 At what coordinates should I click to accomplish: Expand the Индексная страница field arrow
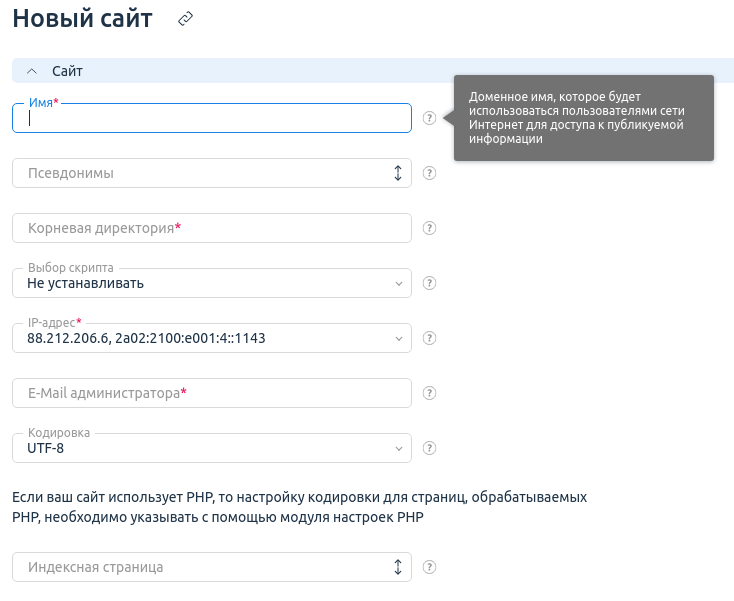pyautogui.click(x=398, y=567)
